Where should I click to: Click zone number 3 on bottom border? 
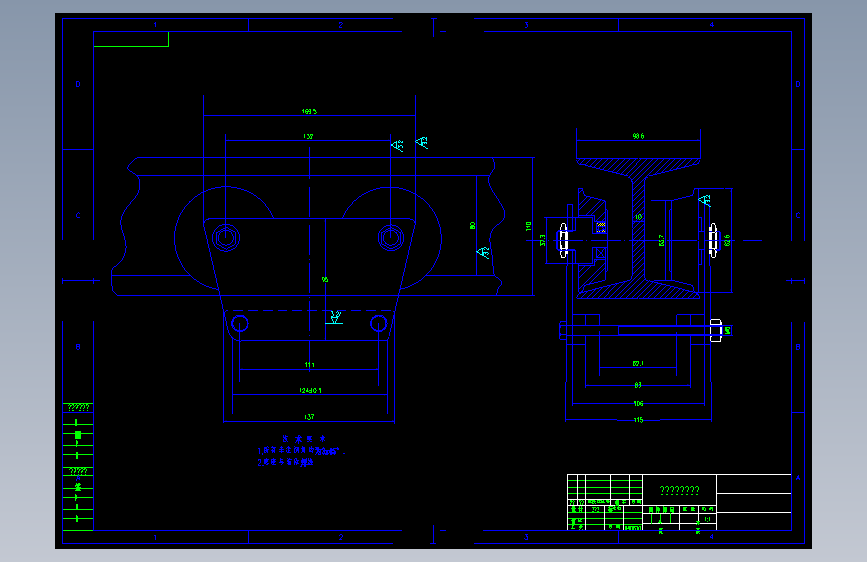[x=526, y=537]
